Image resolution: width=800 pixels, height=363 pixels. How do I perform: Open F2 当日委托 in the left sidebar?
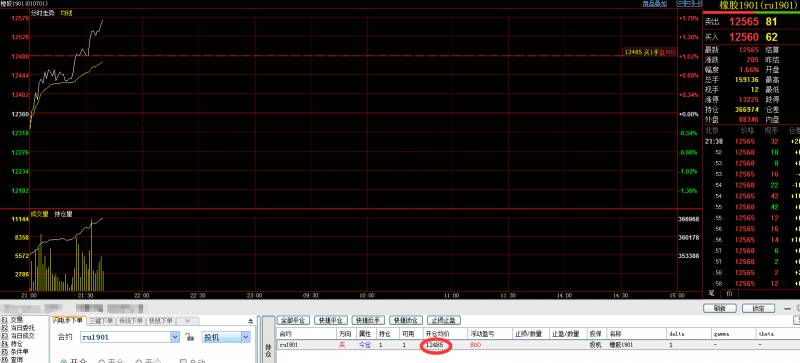[x=17, y=328]
